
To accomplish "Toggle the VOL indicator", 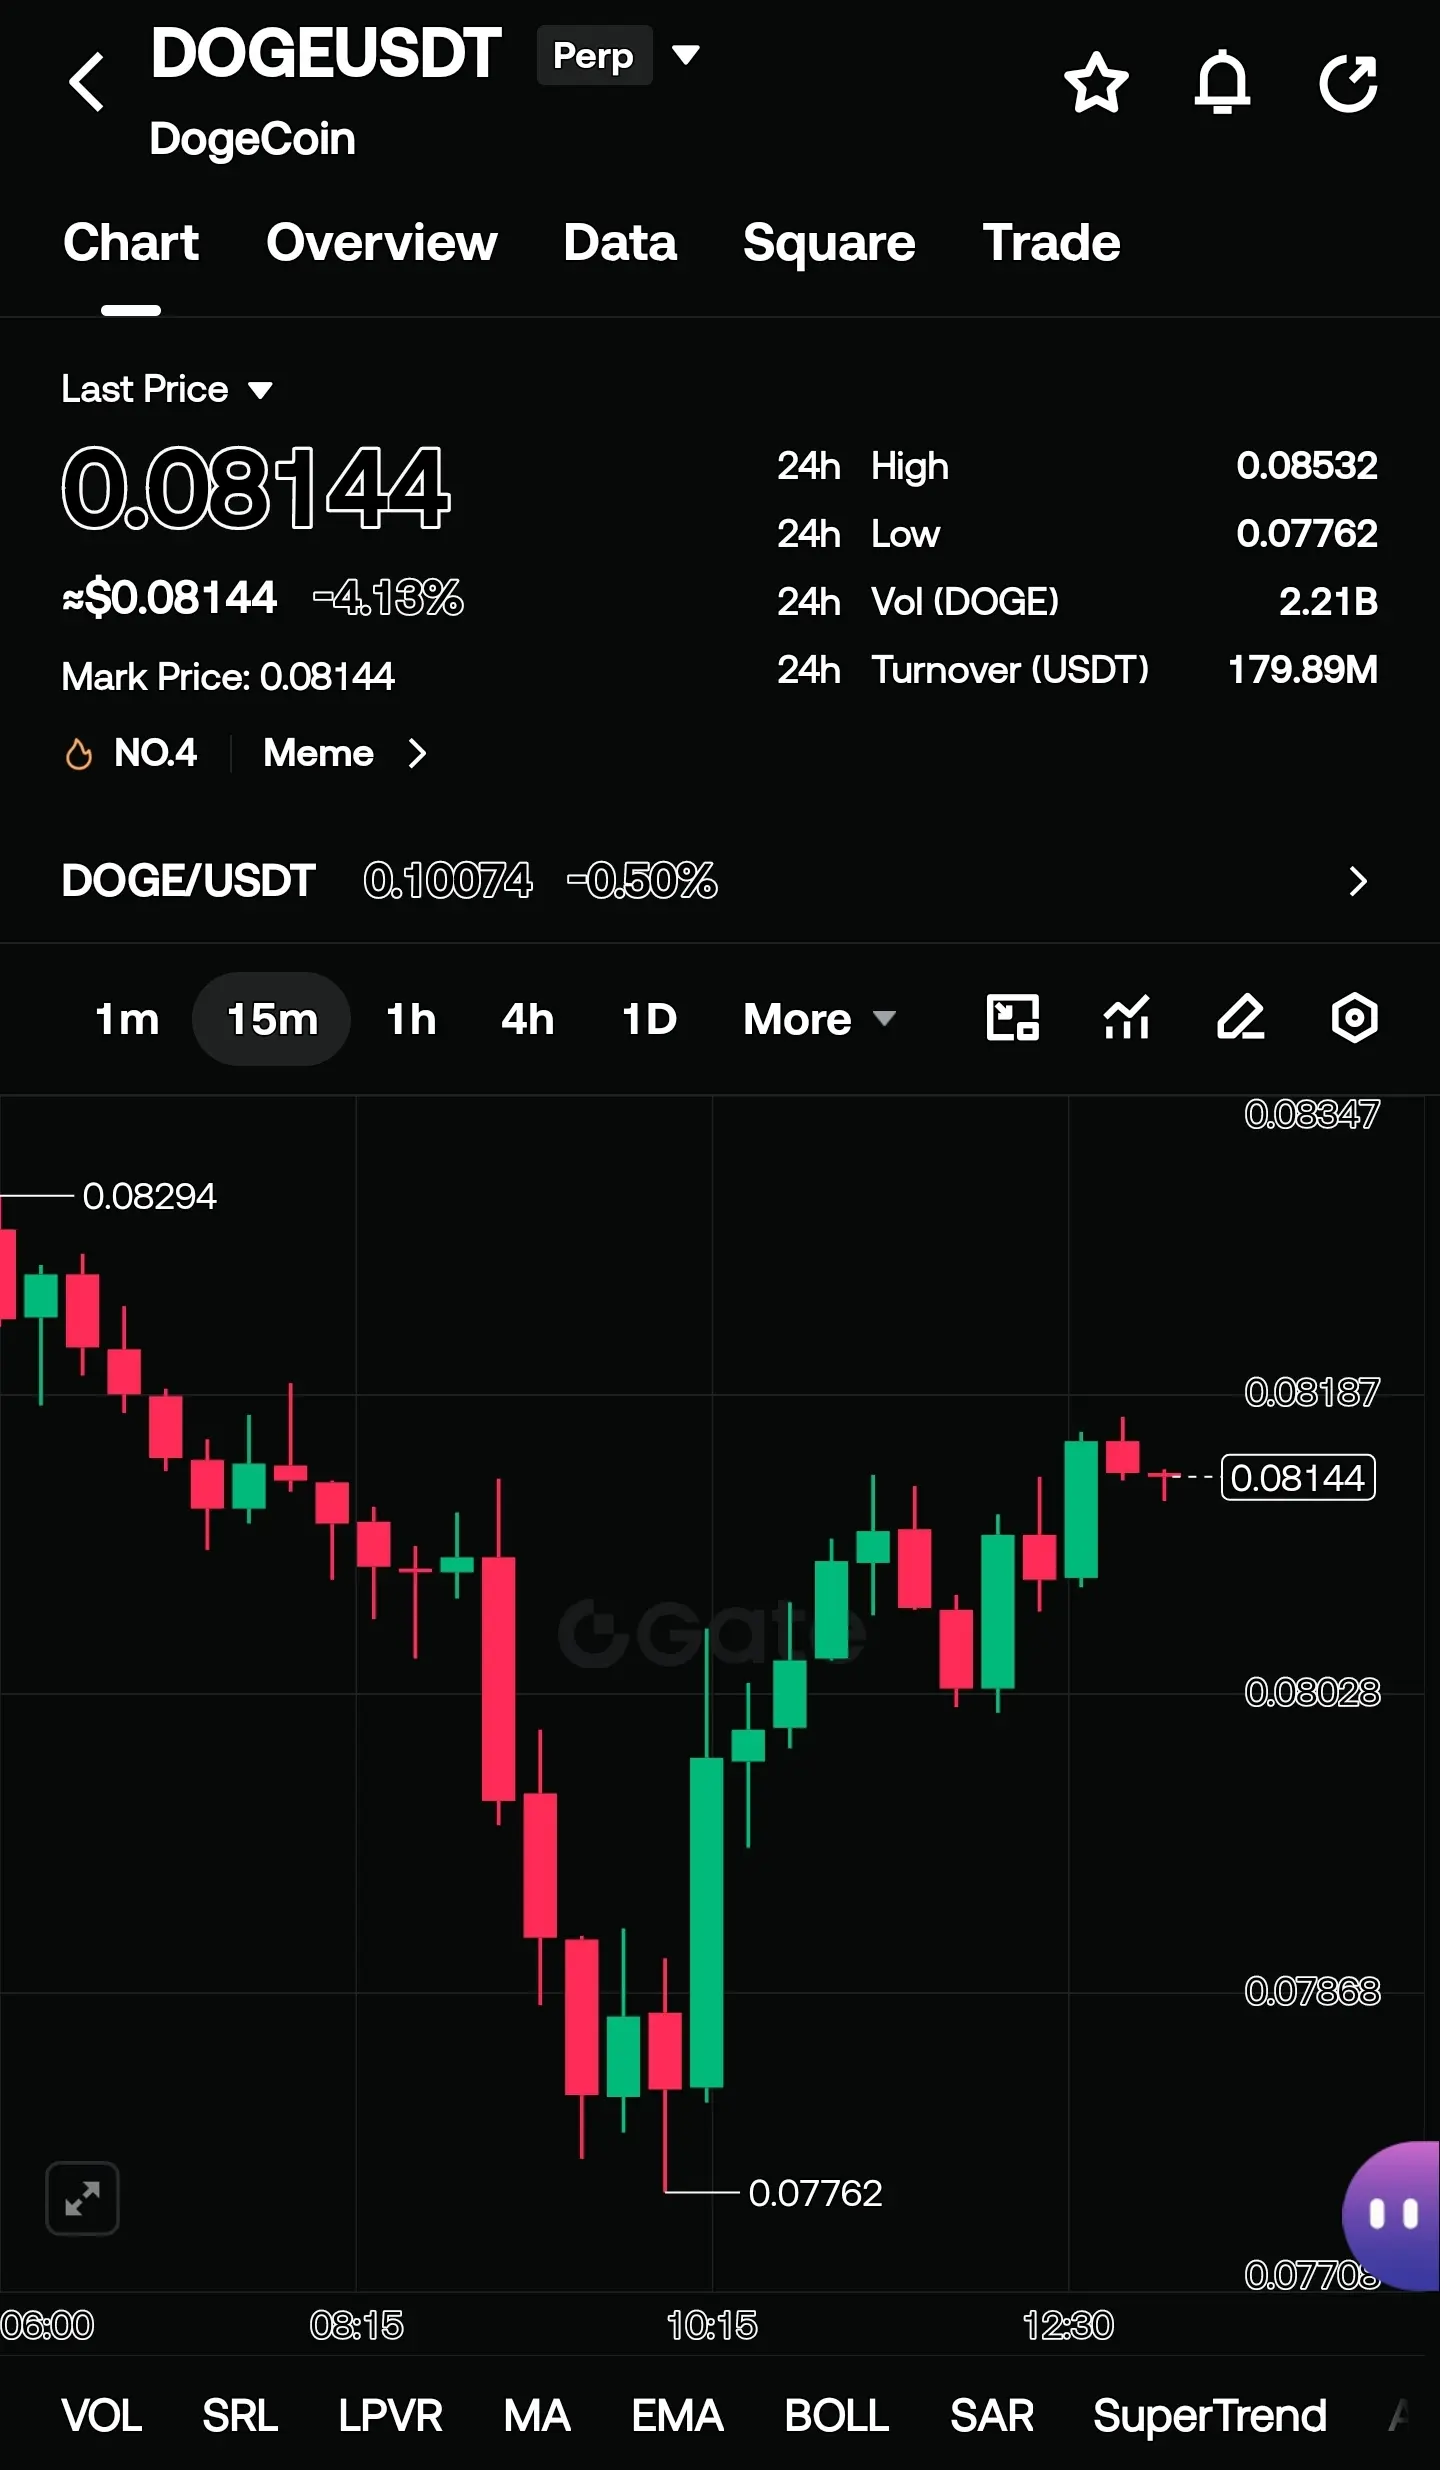I will pyautogui.click(x=101, y=2416).
